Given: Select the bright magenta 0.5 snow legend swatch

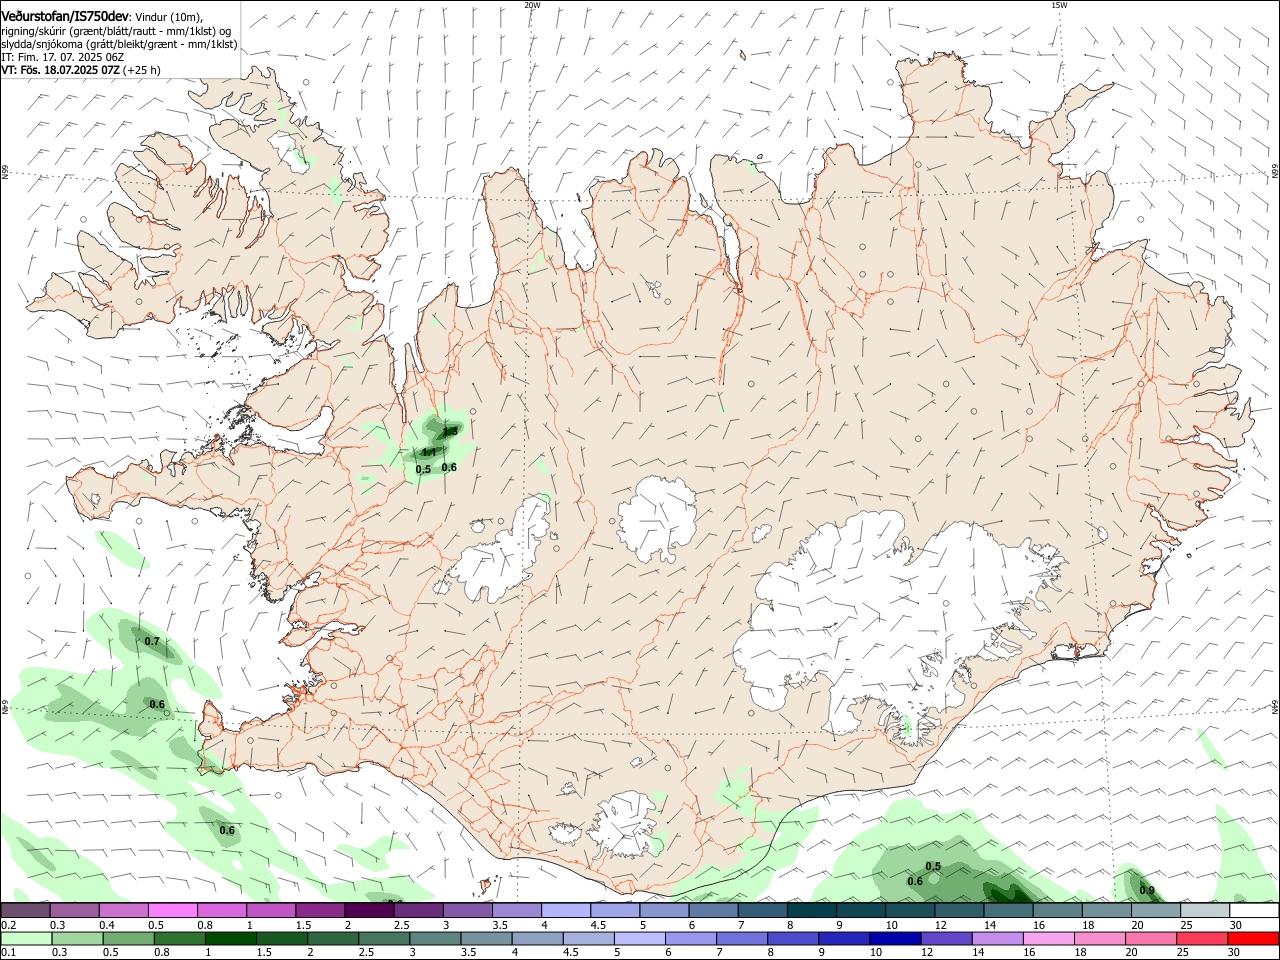Looking at the screenshot, I should point(172,911).
